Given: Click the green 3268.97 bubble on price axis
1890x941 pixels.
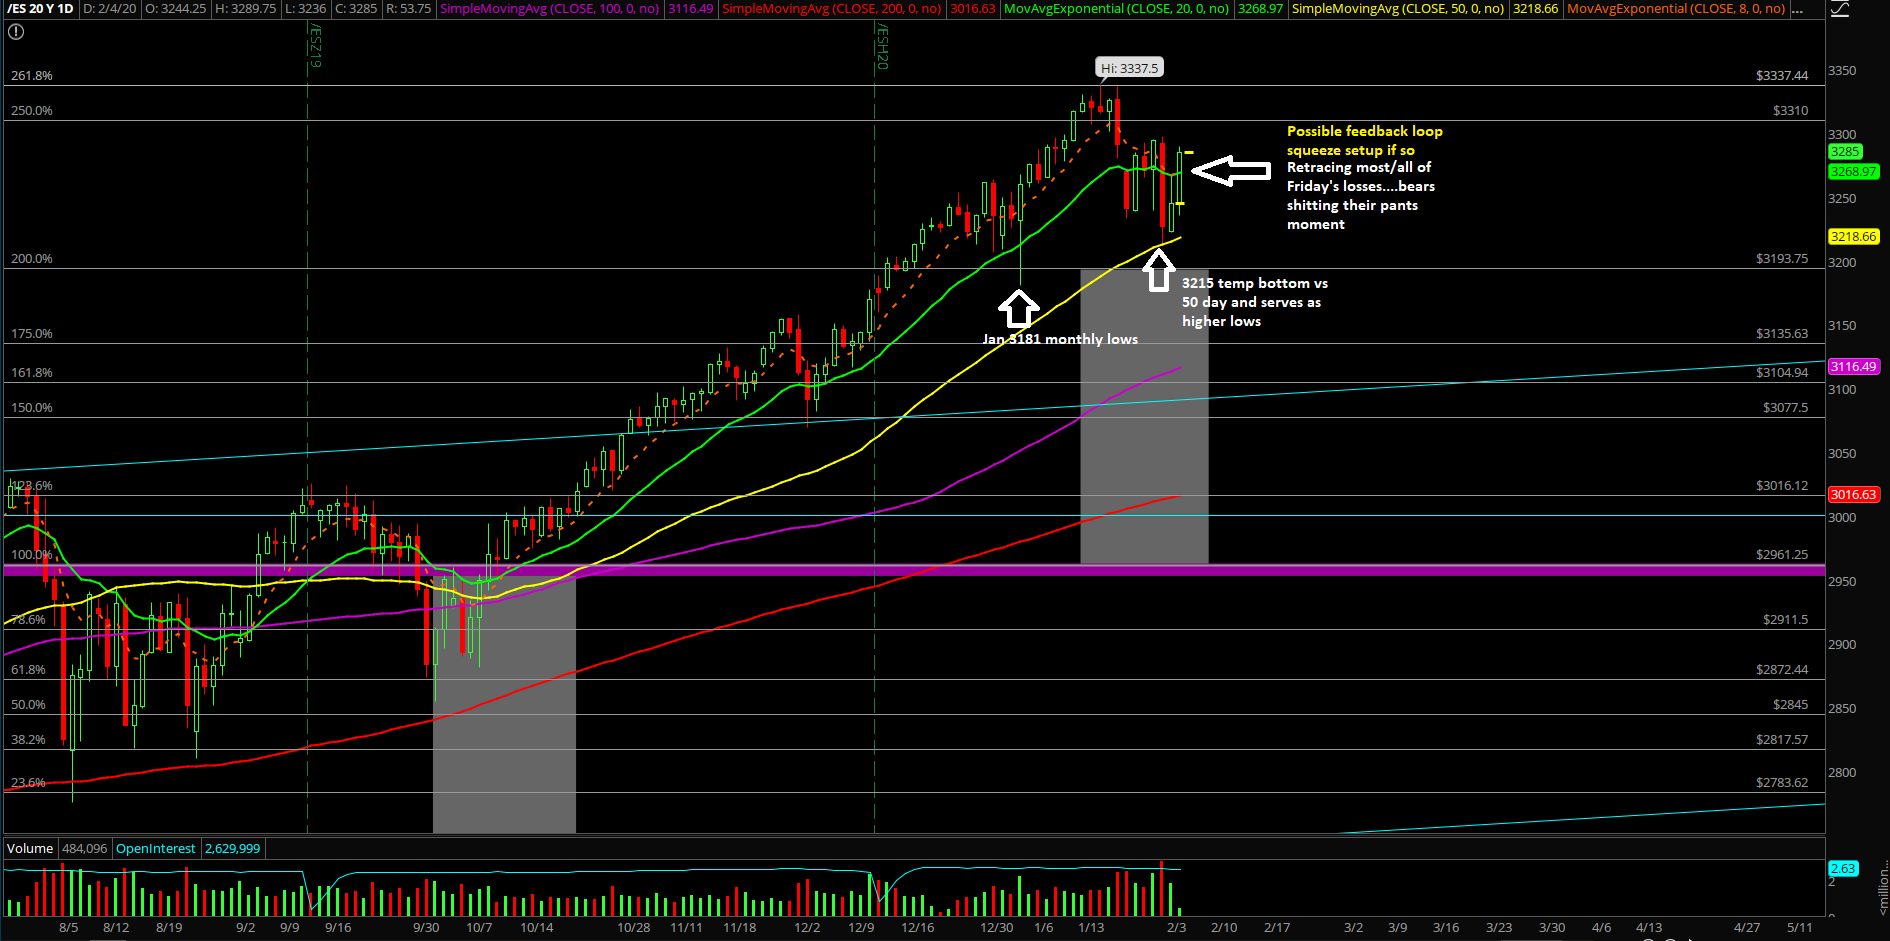Looking at the screenshot, I should point(1853,172).
